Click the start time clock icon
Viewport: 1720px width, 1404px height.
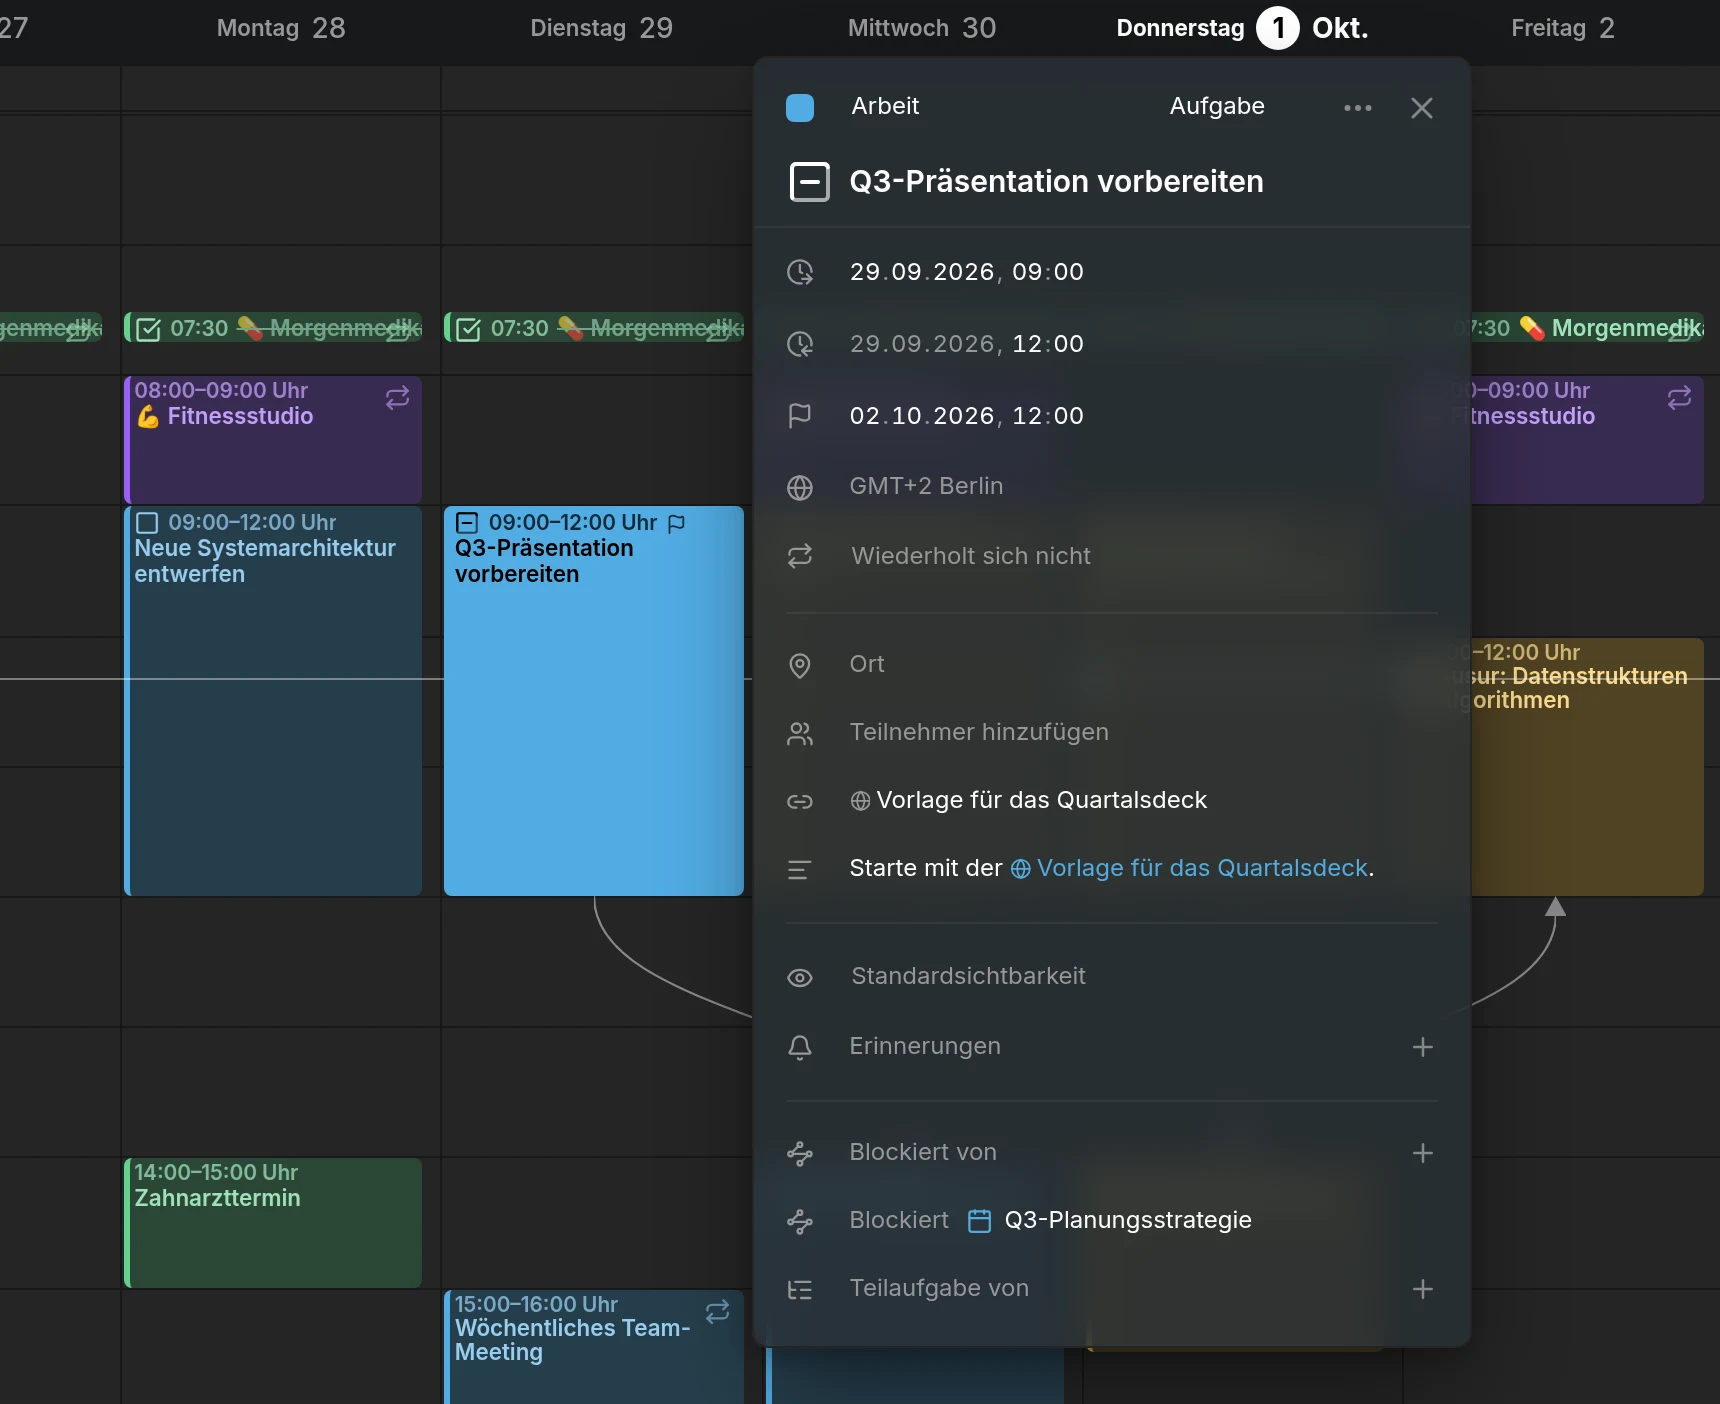[x=800, y=272]
